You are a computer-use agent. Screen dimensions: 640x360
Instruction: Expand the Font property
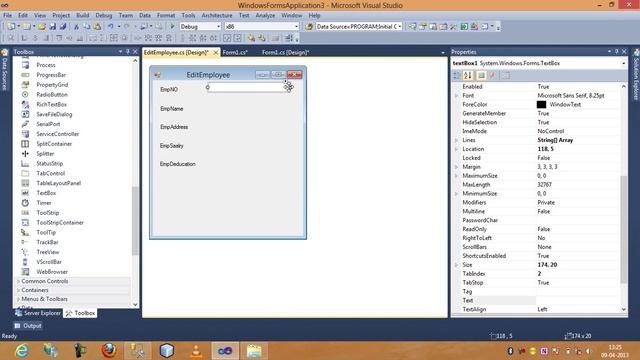[456, 96]
